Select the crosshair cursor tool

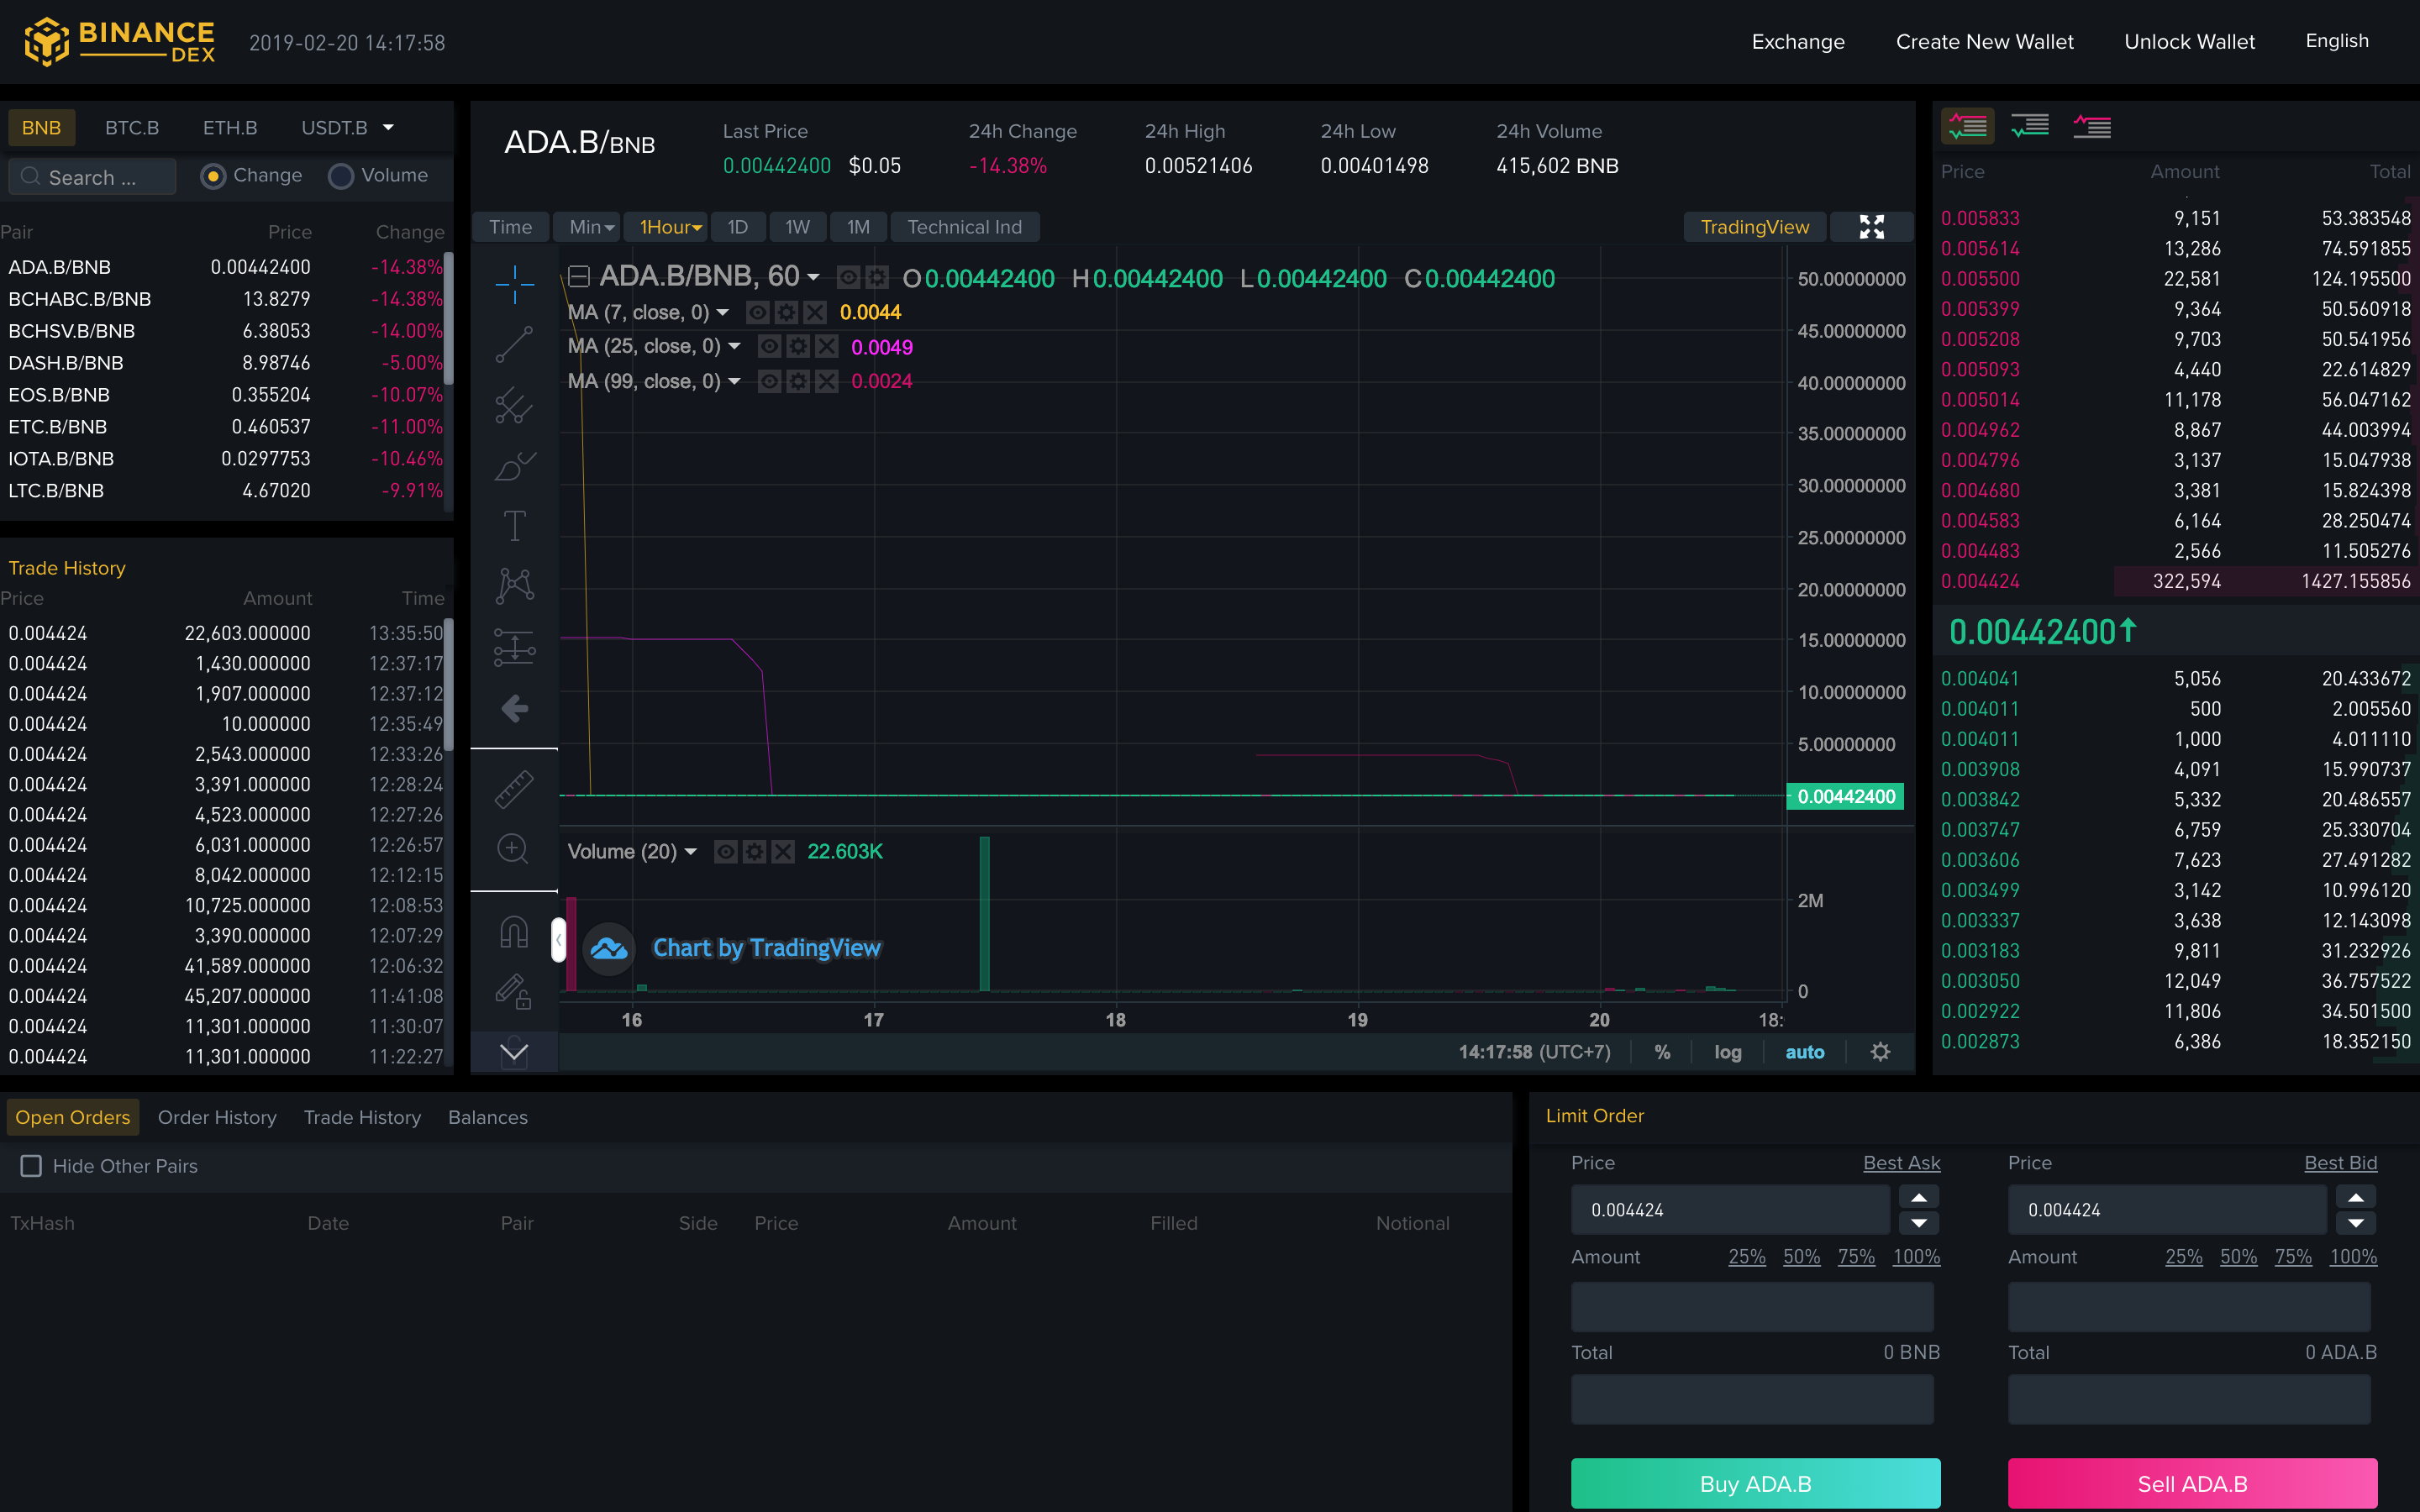pyautogui.click(x=514, y=284)
